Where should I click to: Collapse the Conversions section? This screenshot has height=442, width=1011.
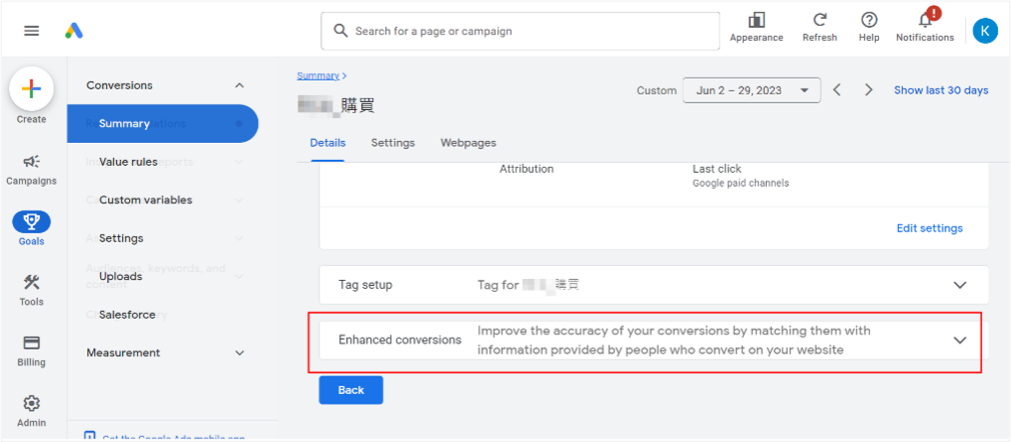pyautogui.click(x=239, y=85)
